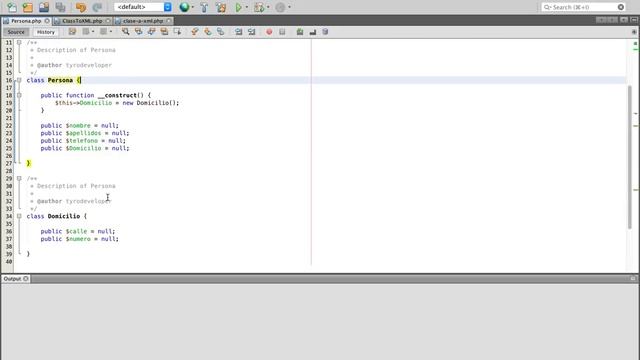Collapse the __construct function fold at line 18

tap(19, 95)
